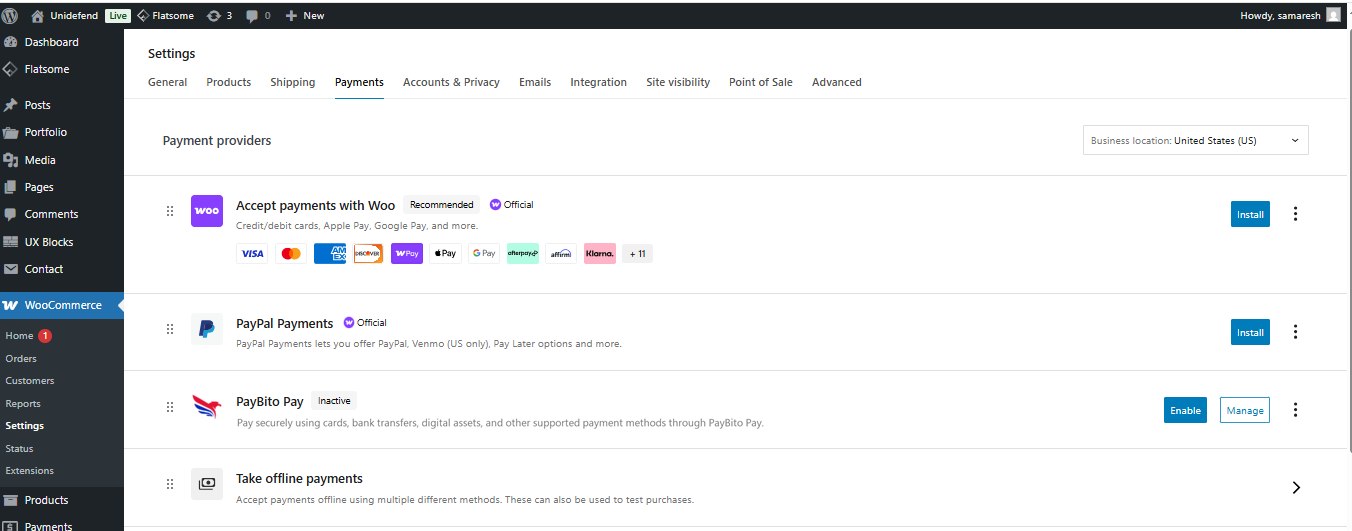
Task: Click the PayBito Pay bird logo
Action: [x=207, y=407]
